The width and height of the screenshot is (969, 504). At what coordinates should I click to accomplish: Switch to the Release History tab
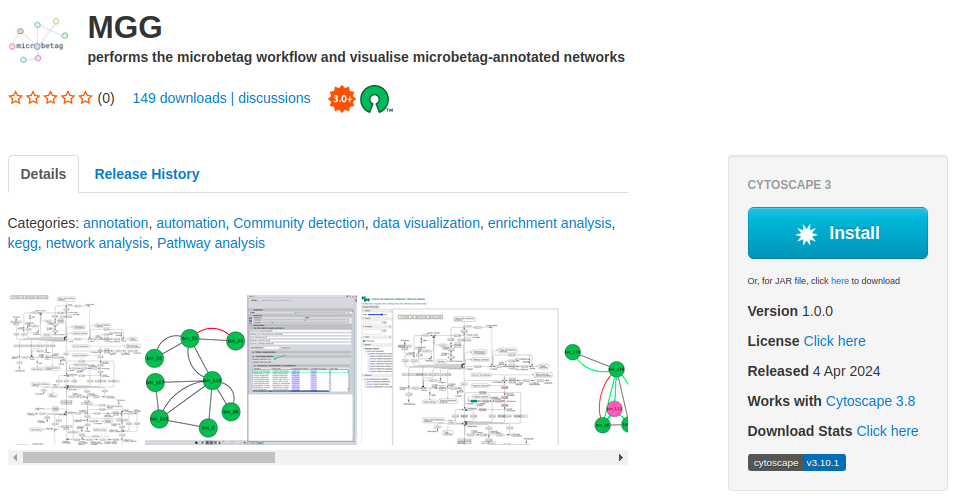pyautogui.click(x=147, y=174)
